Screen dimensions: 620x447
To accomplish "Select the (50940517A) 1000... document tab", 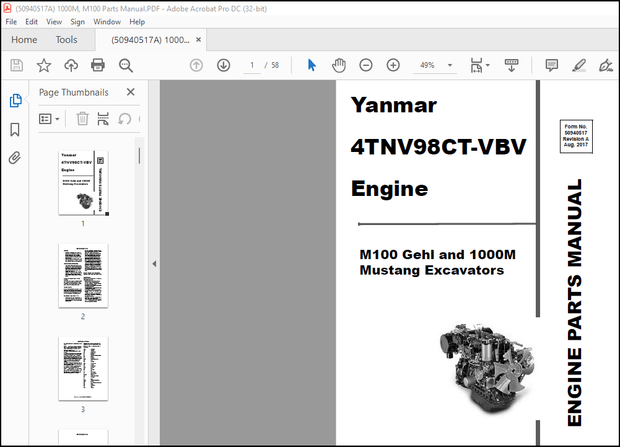I will [150, 40].
